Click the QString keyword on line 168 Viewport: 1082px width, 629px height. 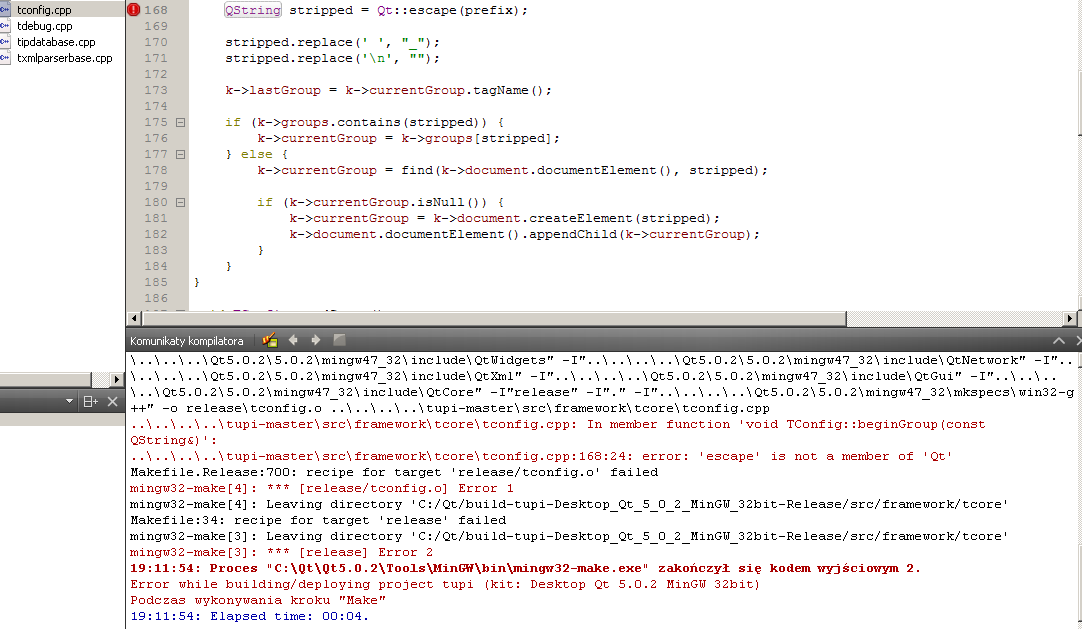tap(253, 10)
